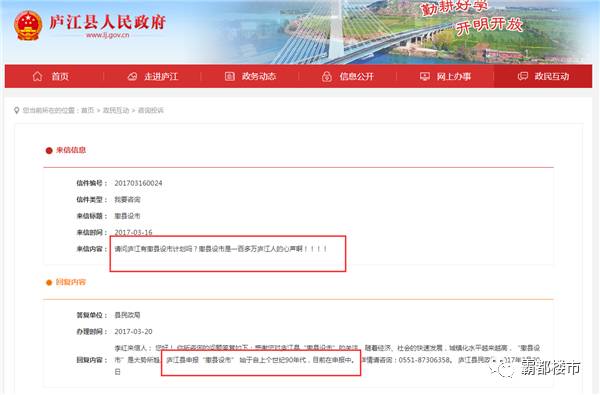Open the 政民互动 menu item
This screenshot has height=395, width=600.
(x=552, y=77)
